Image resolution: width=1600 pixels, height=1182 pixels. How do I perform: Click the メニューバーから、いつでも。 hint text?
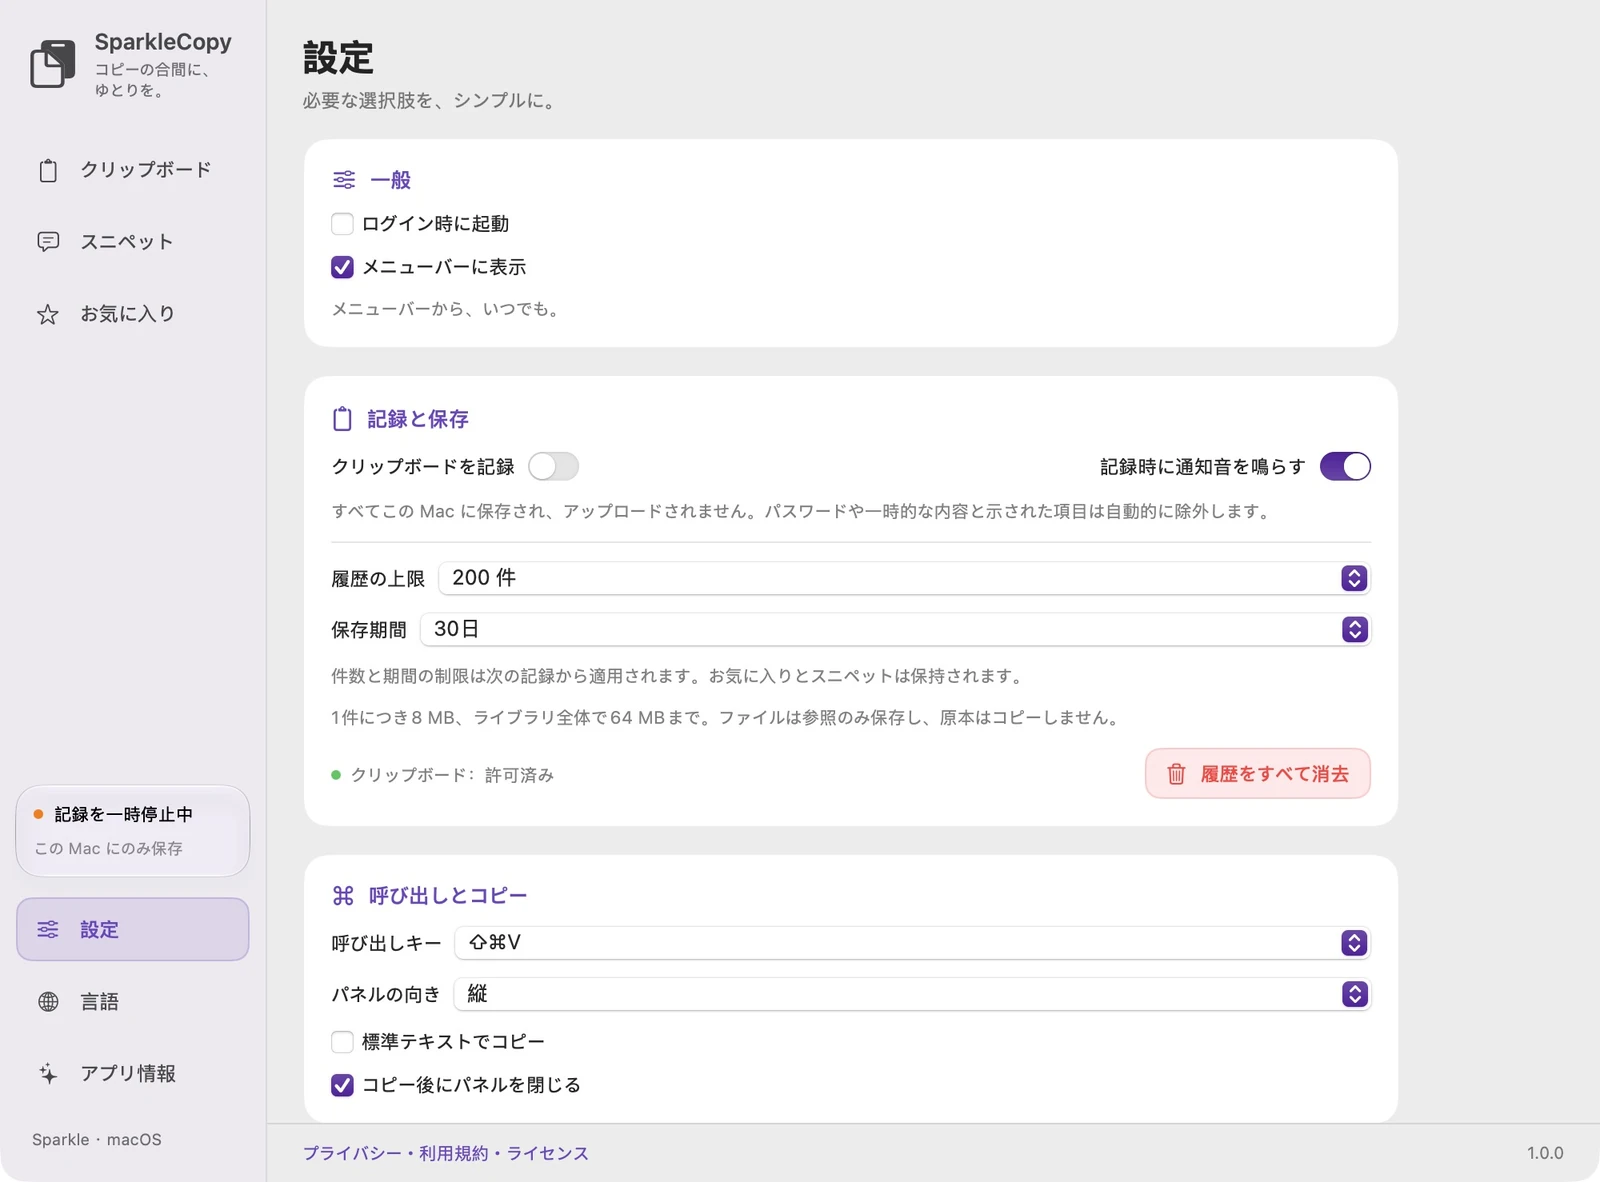[448, 310]
